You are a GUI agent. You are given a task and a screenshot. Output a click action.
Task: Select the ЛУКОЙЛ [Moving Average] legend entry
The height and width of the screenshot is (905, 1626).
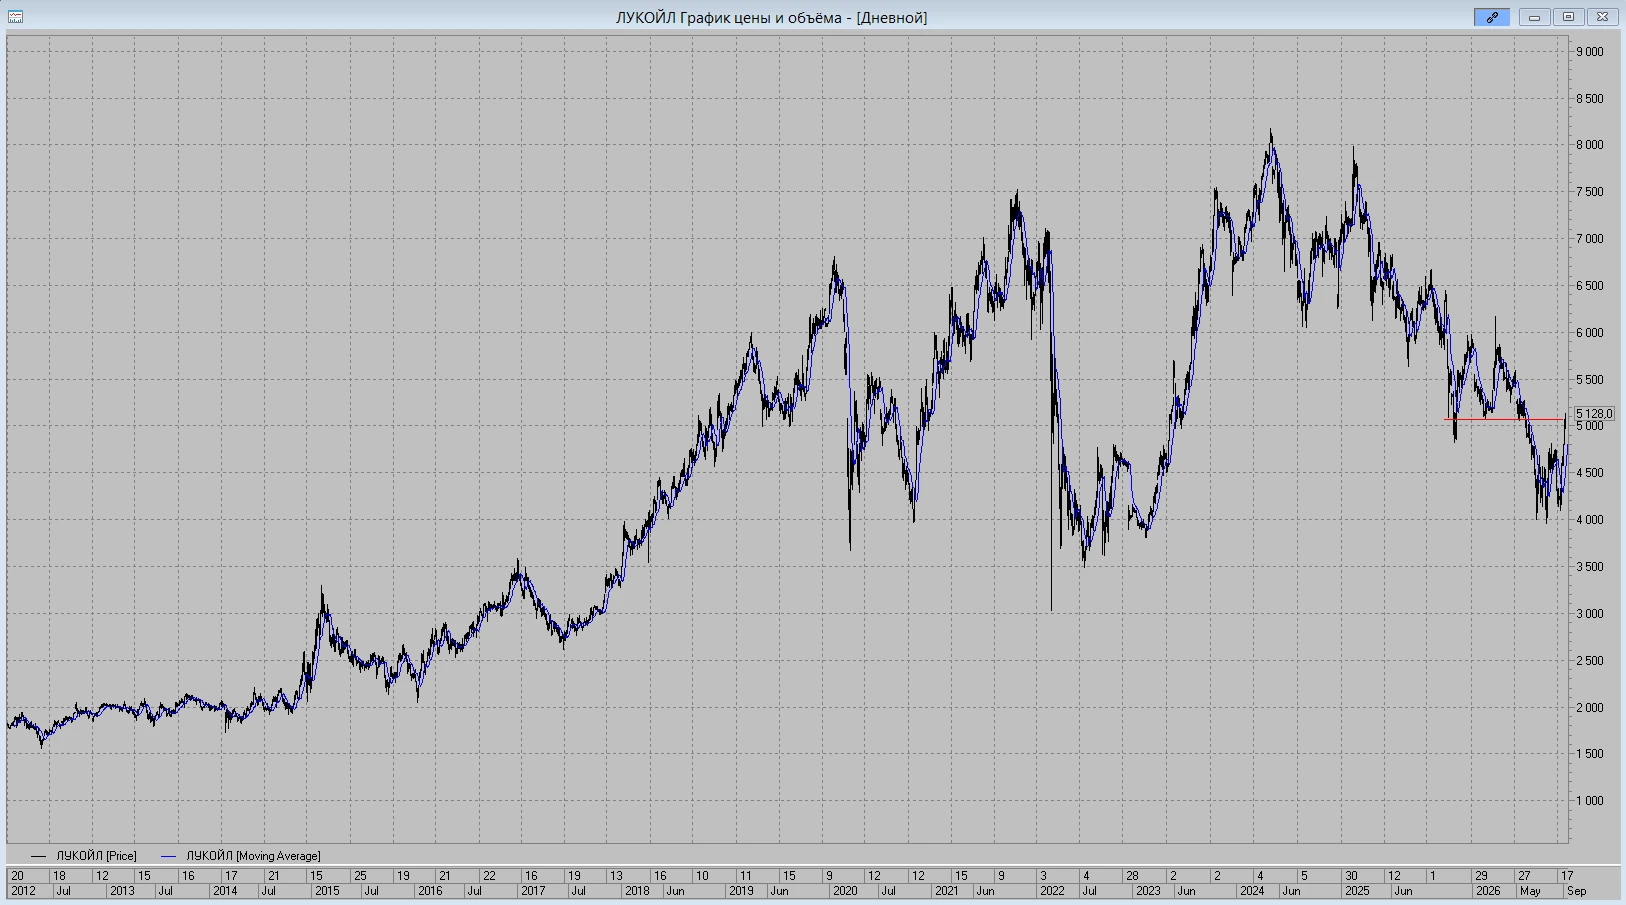click(240, 856)
